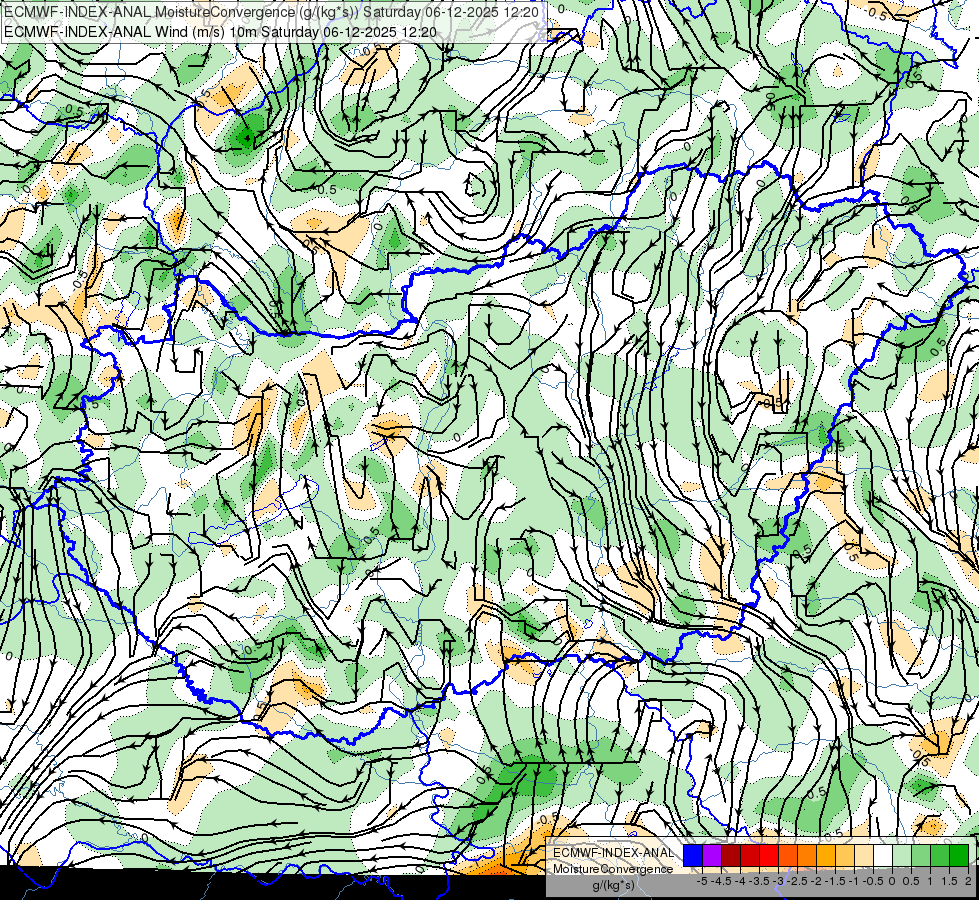Click the -1.5 scale label
Screen dimensions: 979x900
coord(835,881)
